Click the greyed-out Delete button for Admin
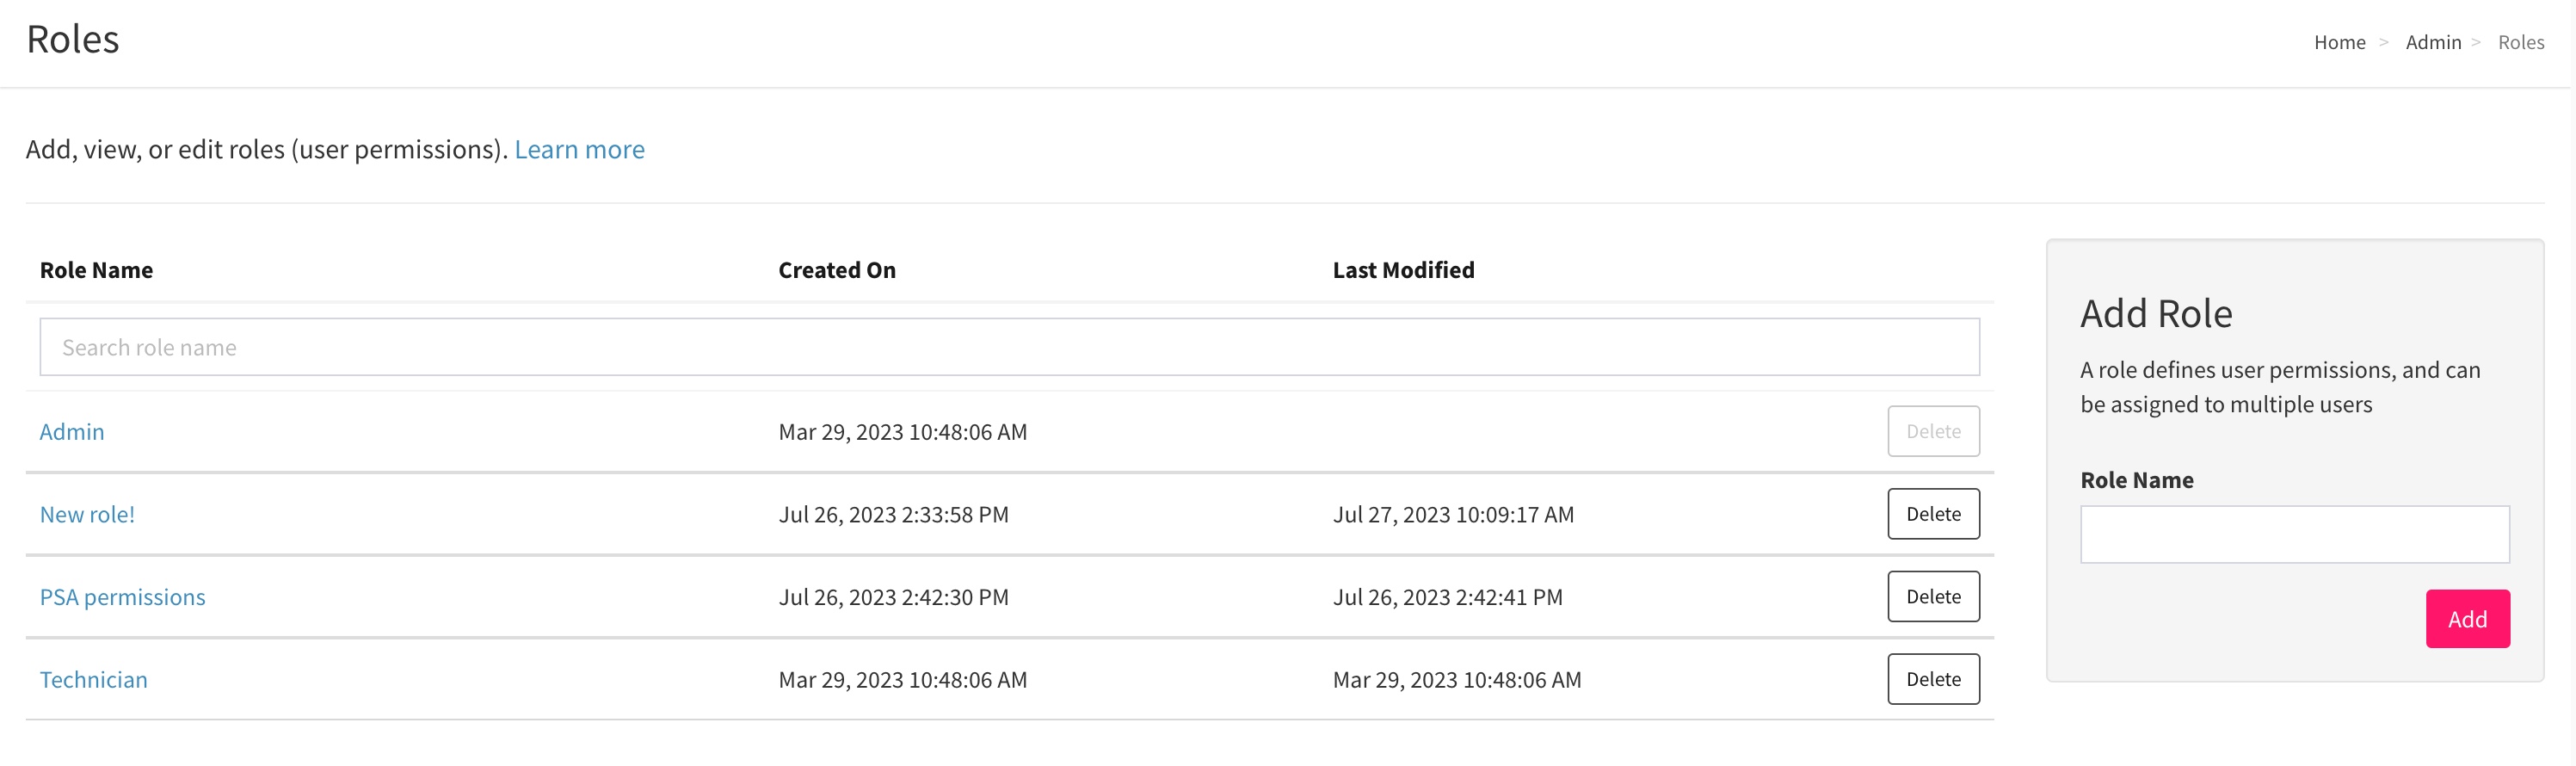 coord(1932,431)
